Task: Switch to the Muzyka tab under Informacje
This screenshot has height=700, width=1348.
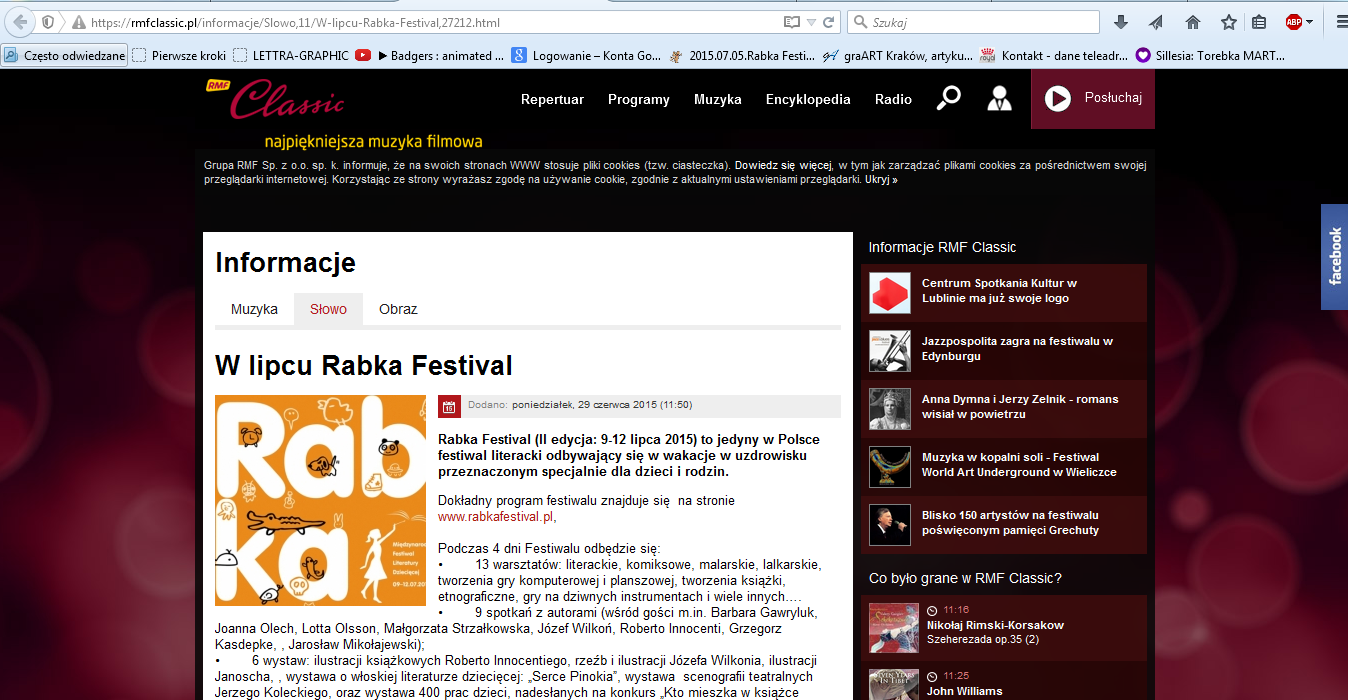Action: coord(254,309)
